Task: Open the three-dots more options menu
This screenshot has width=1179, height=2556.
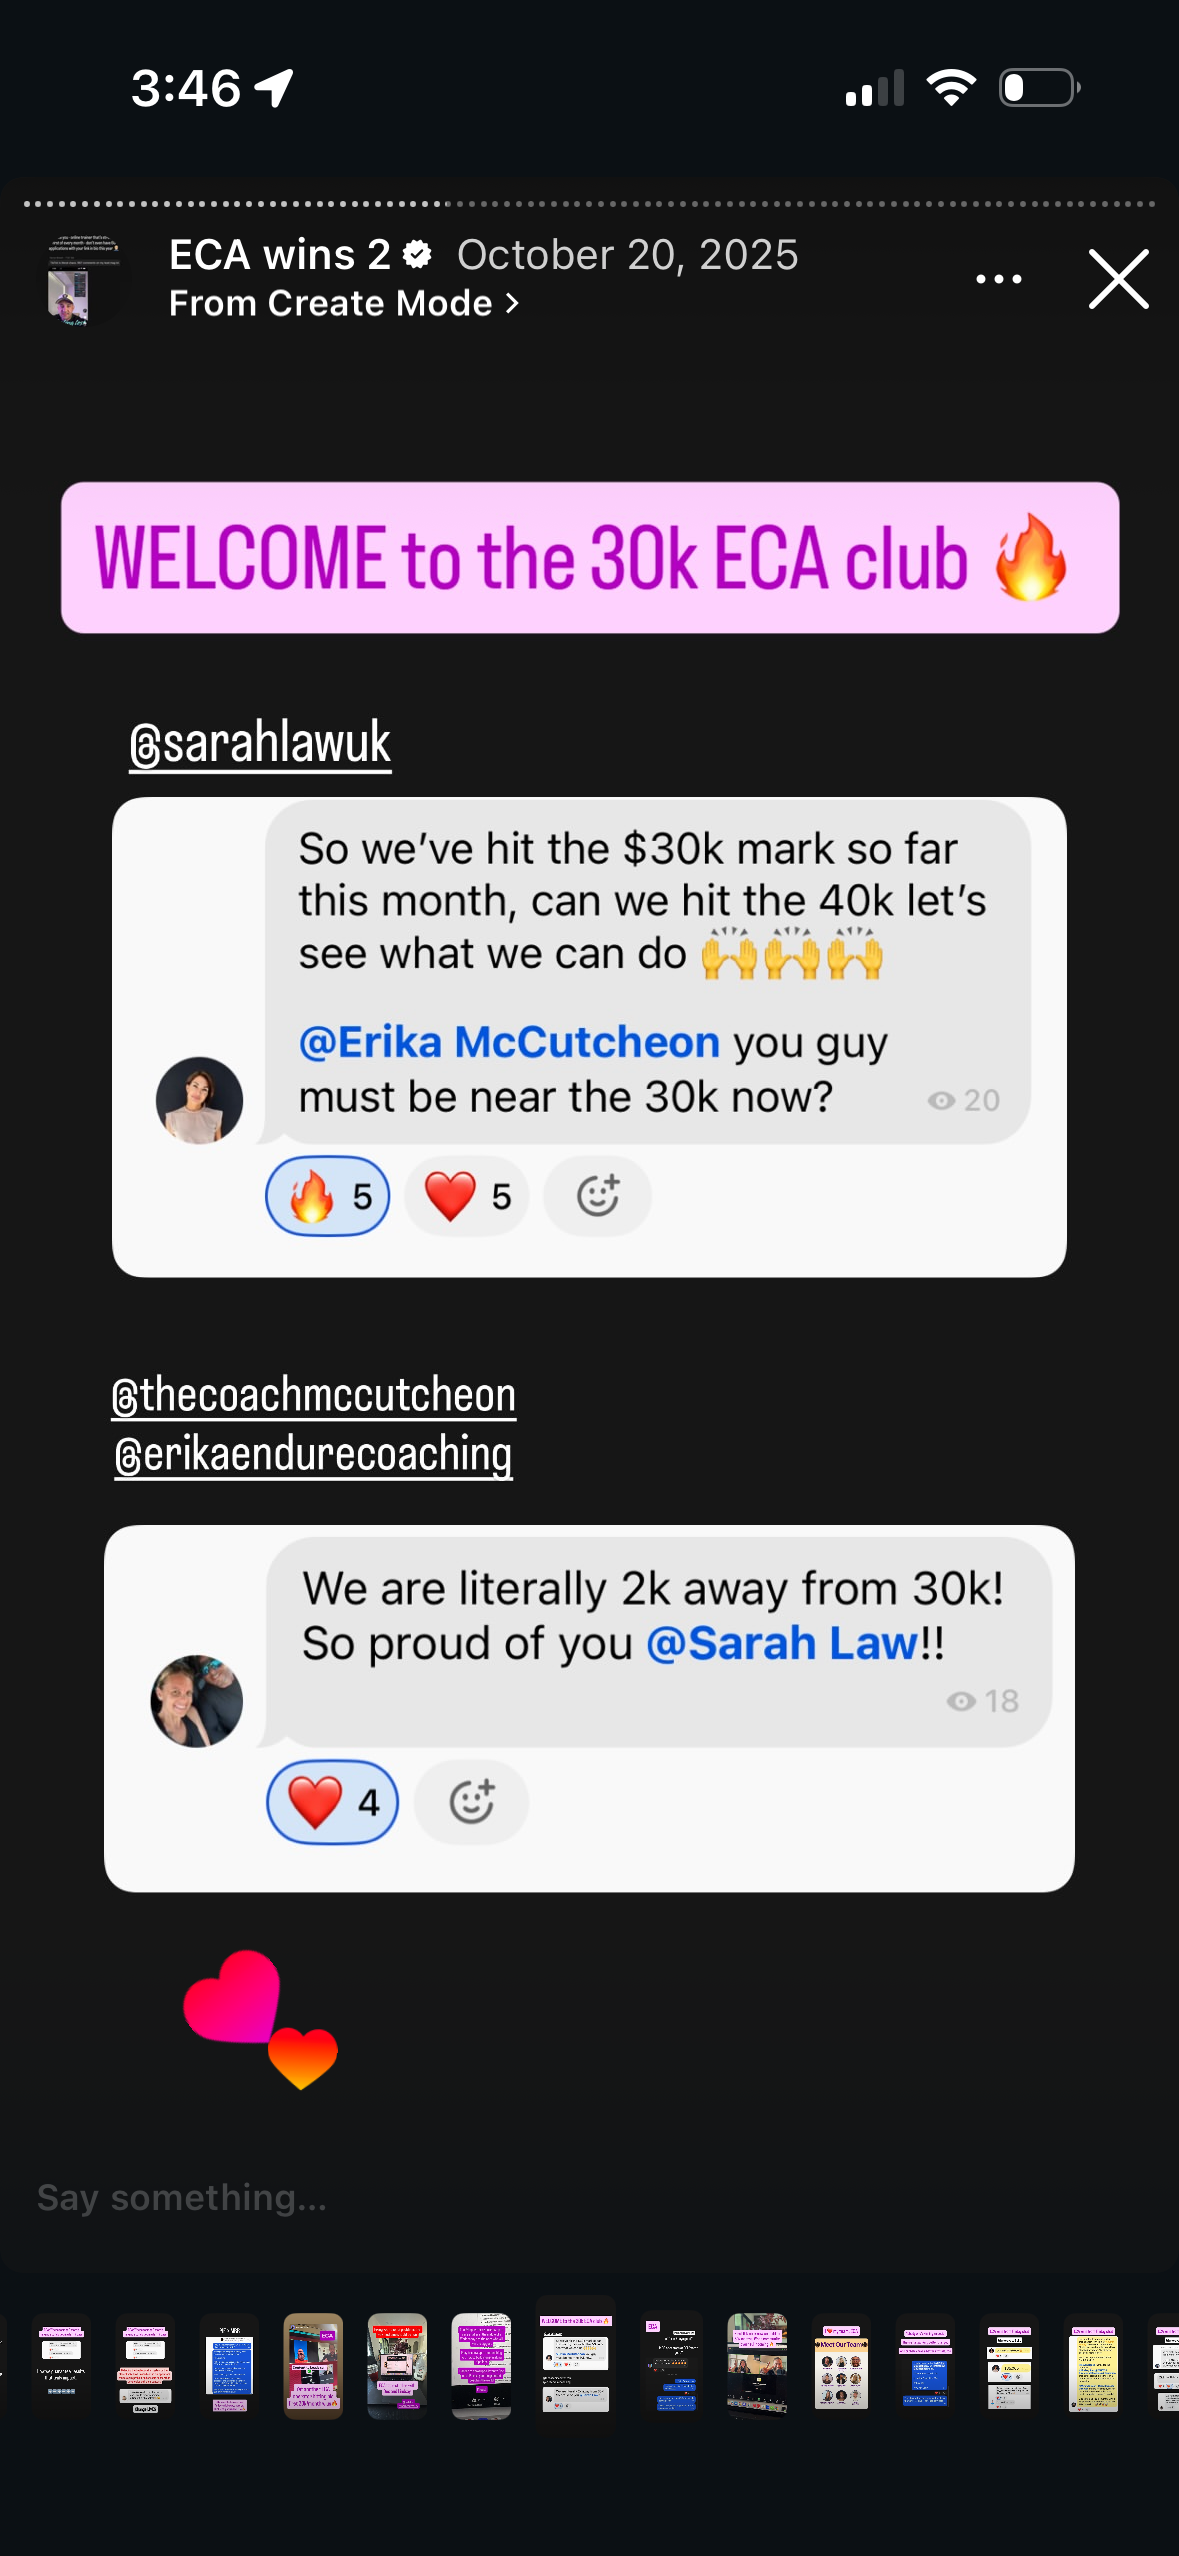Action: (998, 279)
